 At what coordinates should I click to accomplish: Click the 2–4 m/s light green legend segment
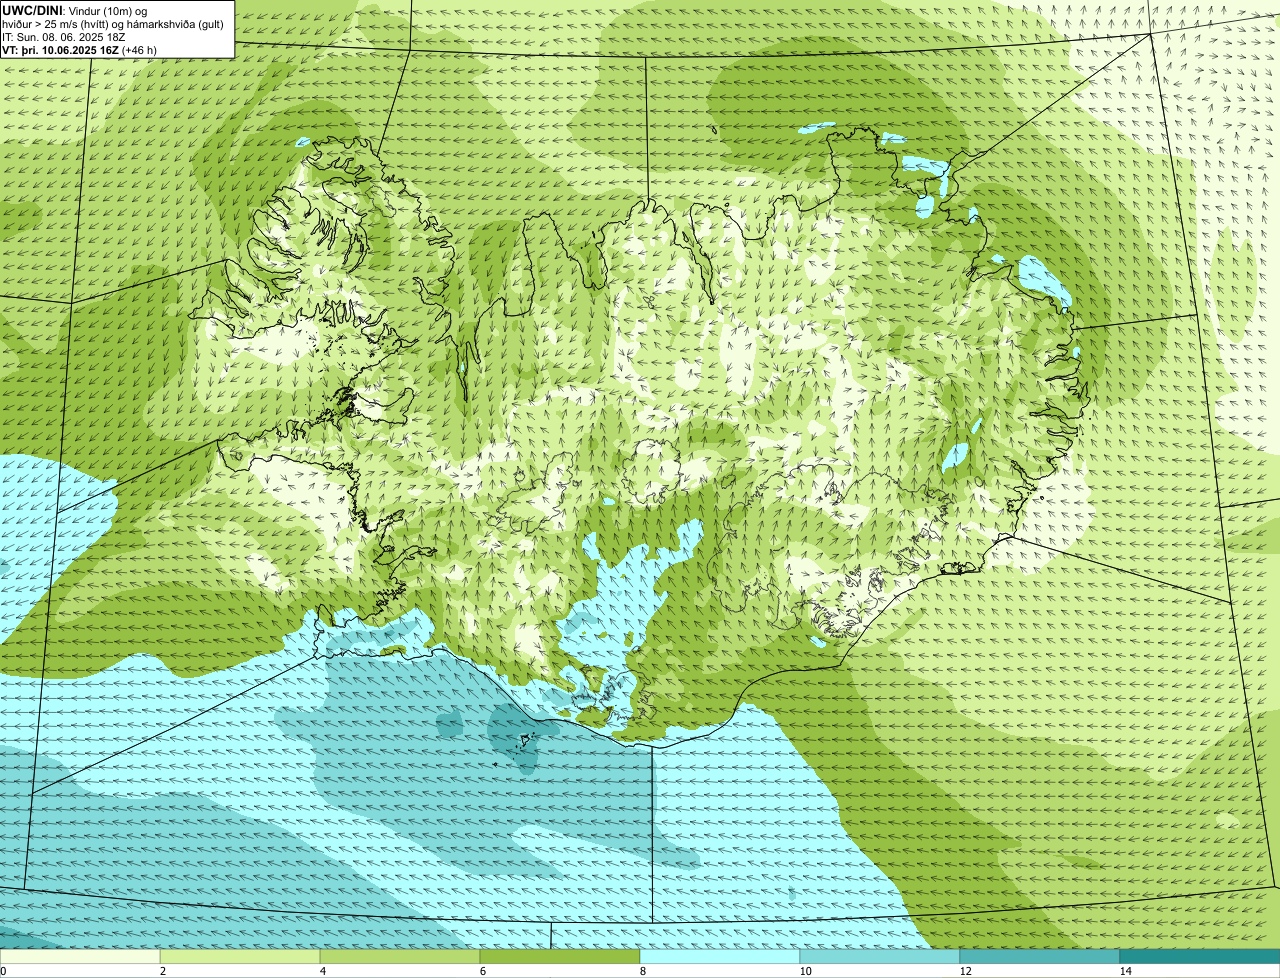coord(240,956)
